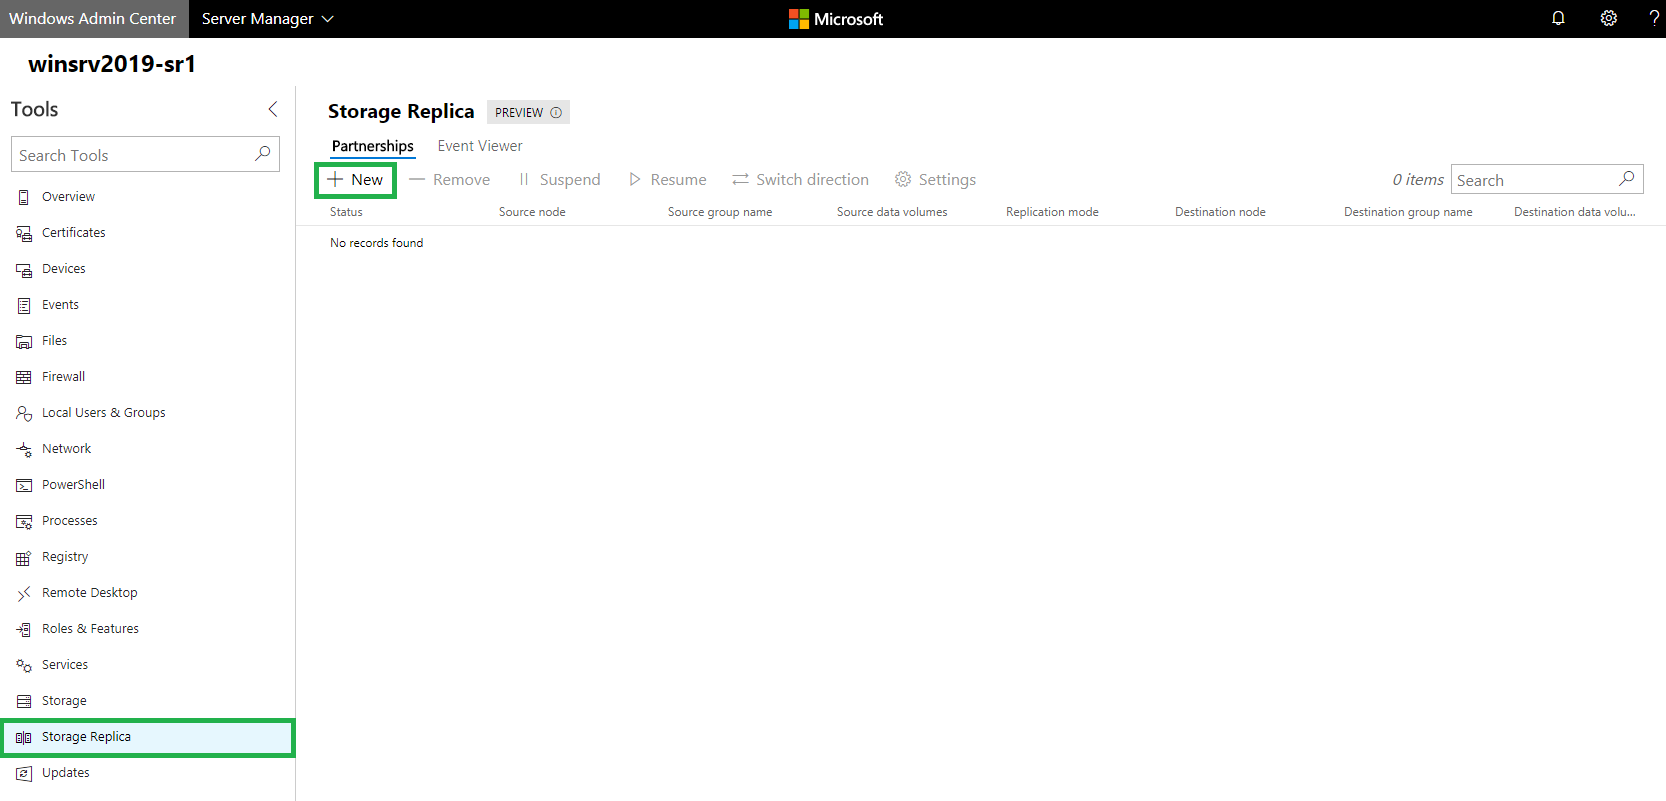Click the Roles & Features icon
The height and width of the screenshot is (801, 1666).
pos(24,629)
